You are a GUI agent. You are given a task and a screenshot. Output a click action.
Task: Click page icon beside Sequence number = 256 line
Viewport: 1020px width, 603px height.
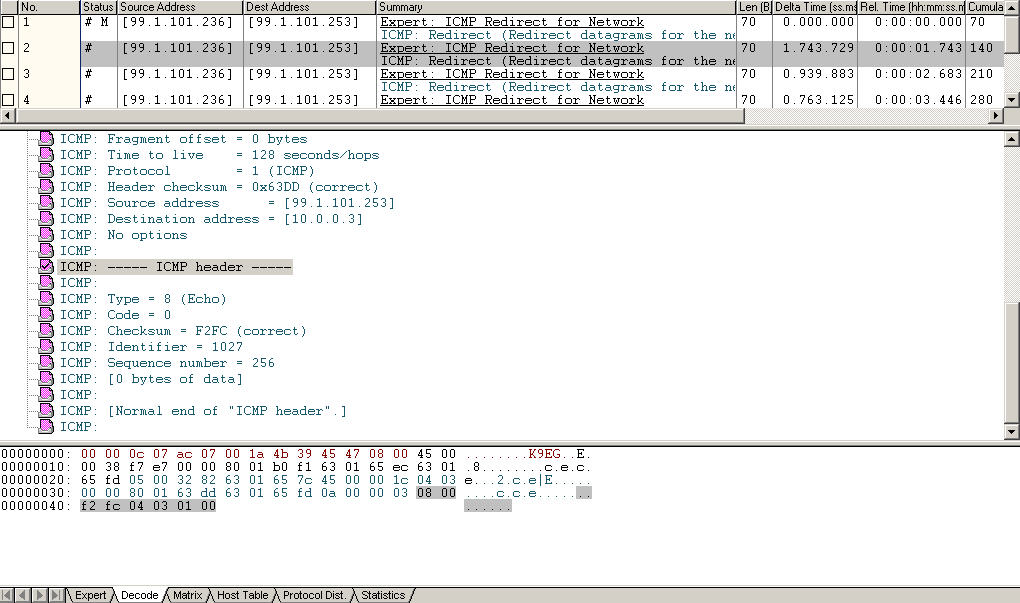(44, 362)
